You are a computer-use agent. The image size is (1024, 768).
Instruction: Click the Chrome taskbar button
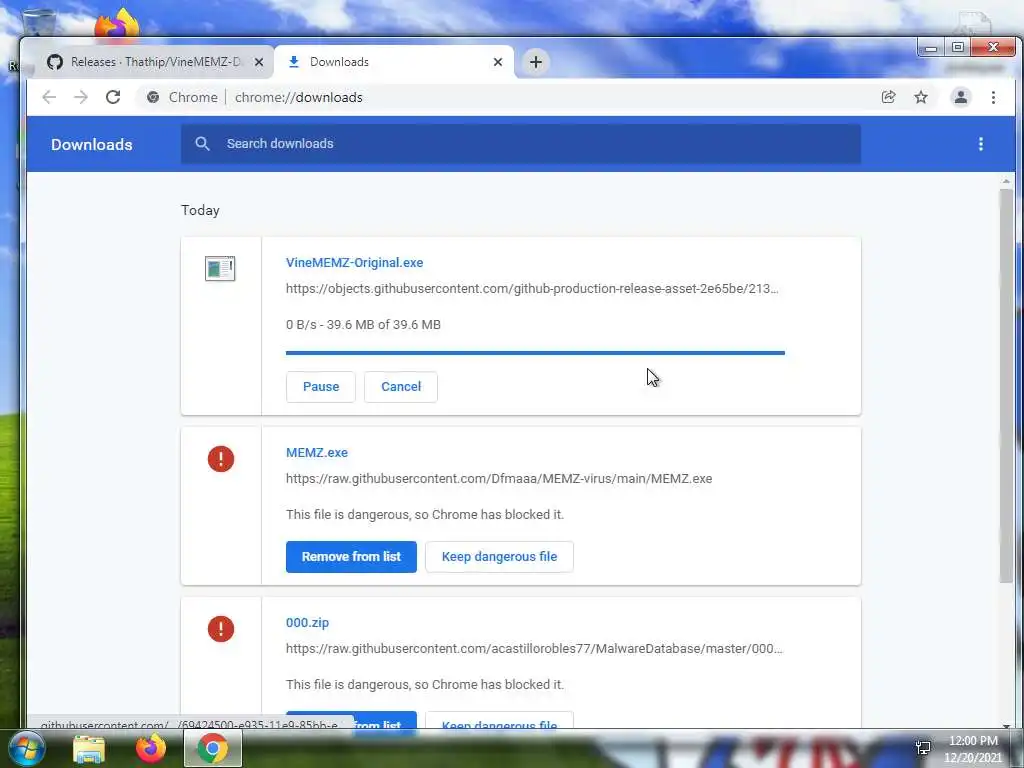(213, 748)
